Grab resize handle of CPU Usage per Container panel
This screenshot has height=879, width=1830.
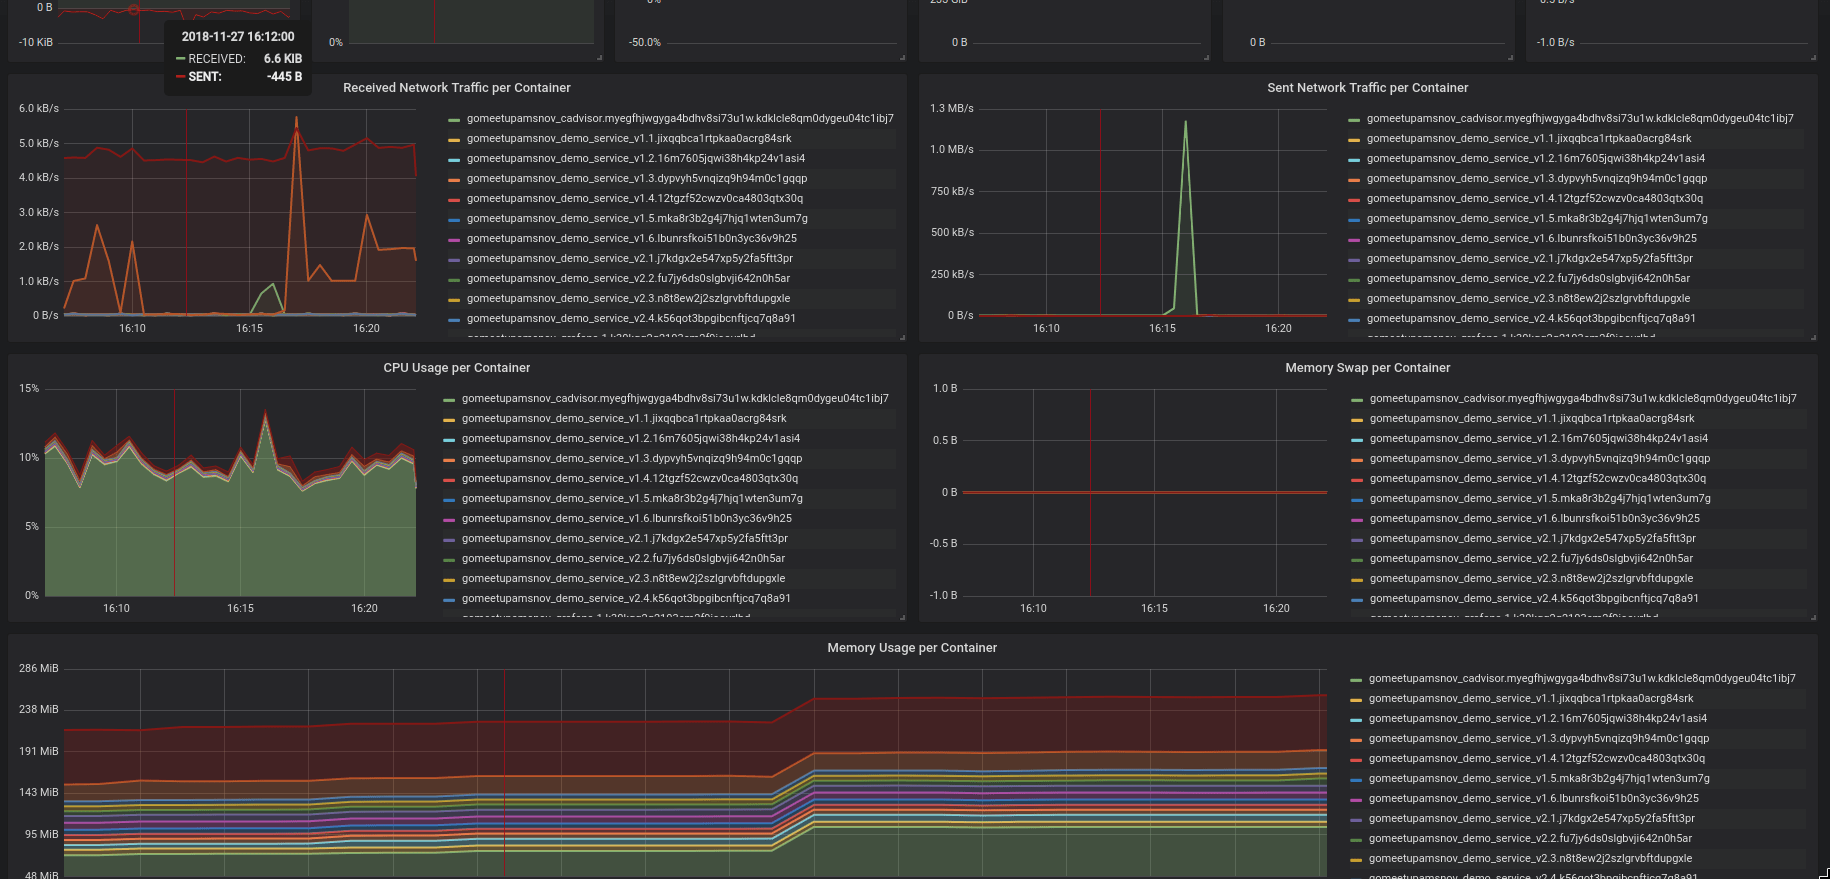click(902, 617)
